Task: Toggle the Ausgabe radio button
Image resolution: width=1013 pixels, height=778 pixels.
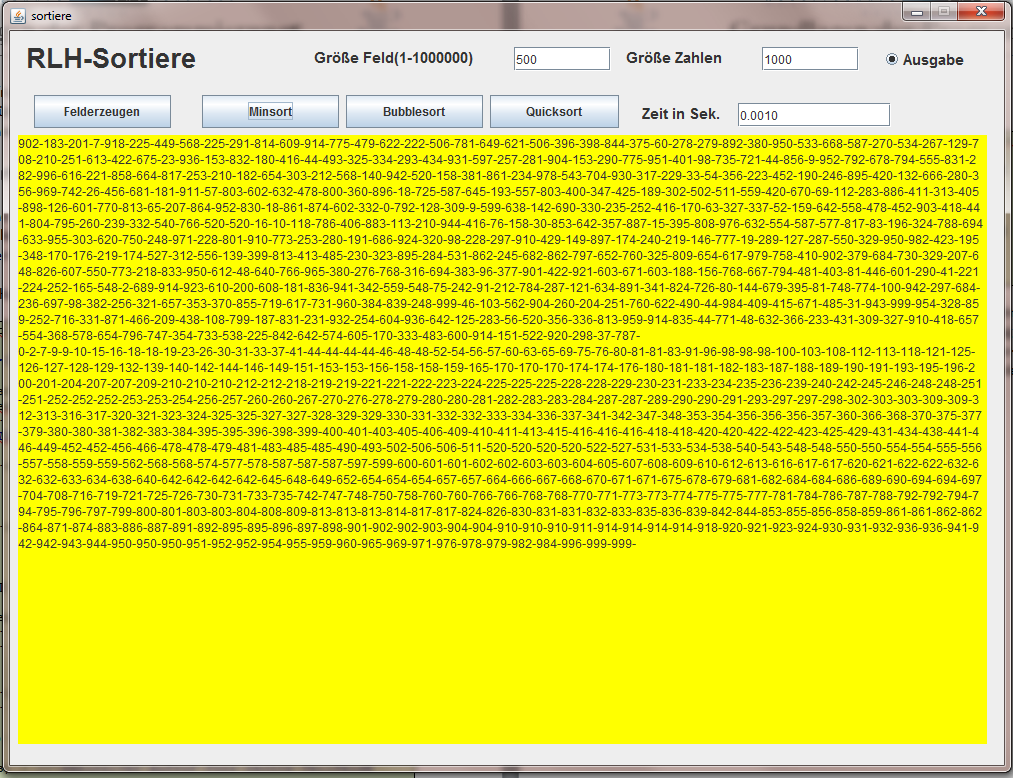Action: click(892, 59)
